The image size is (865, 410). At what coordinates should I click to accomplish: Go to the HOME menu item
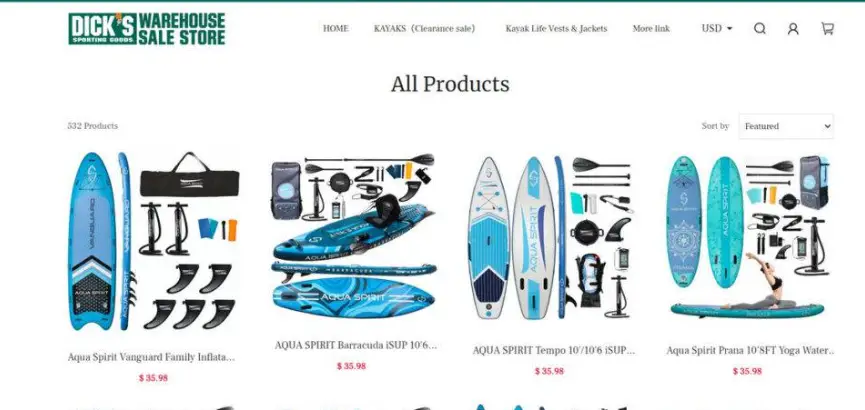[335, 28]
